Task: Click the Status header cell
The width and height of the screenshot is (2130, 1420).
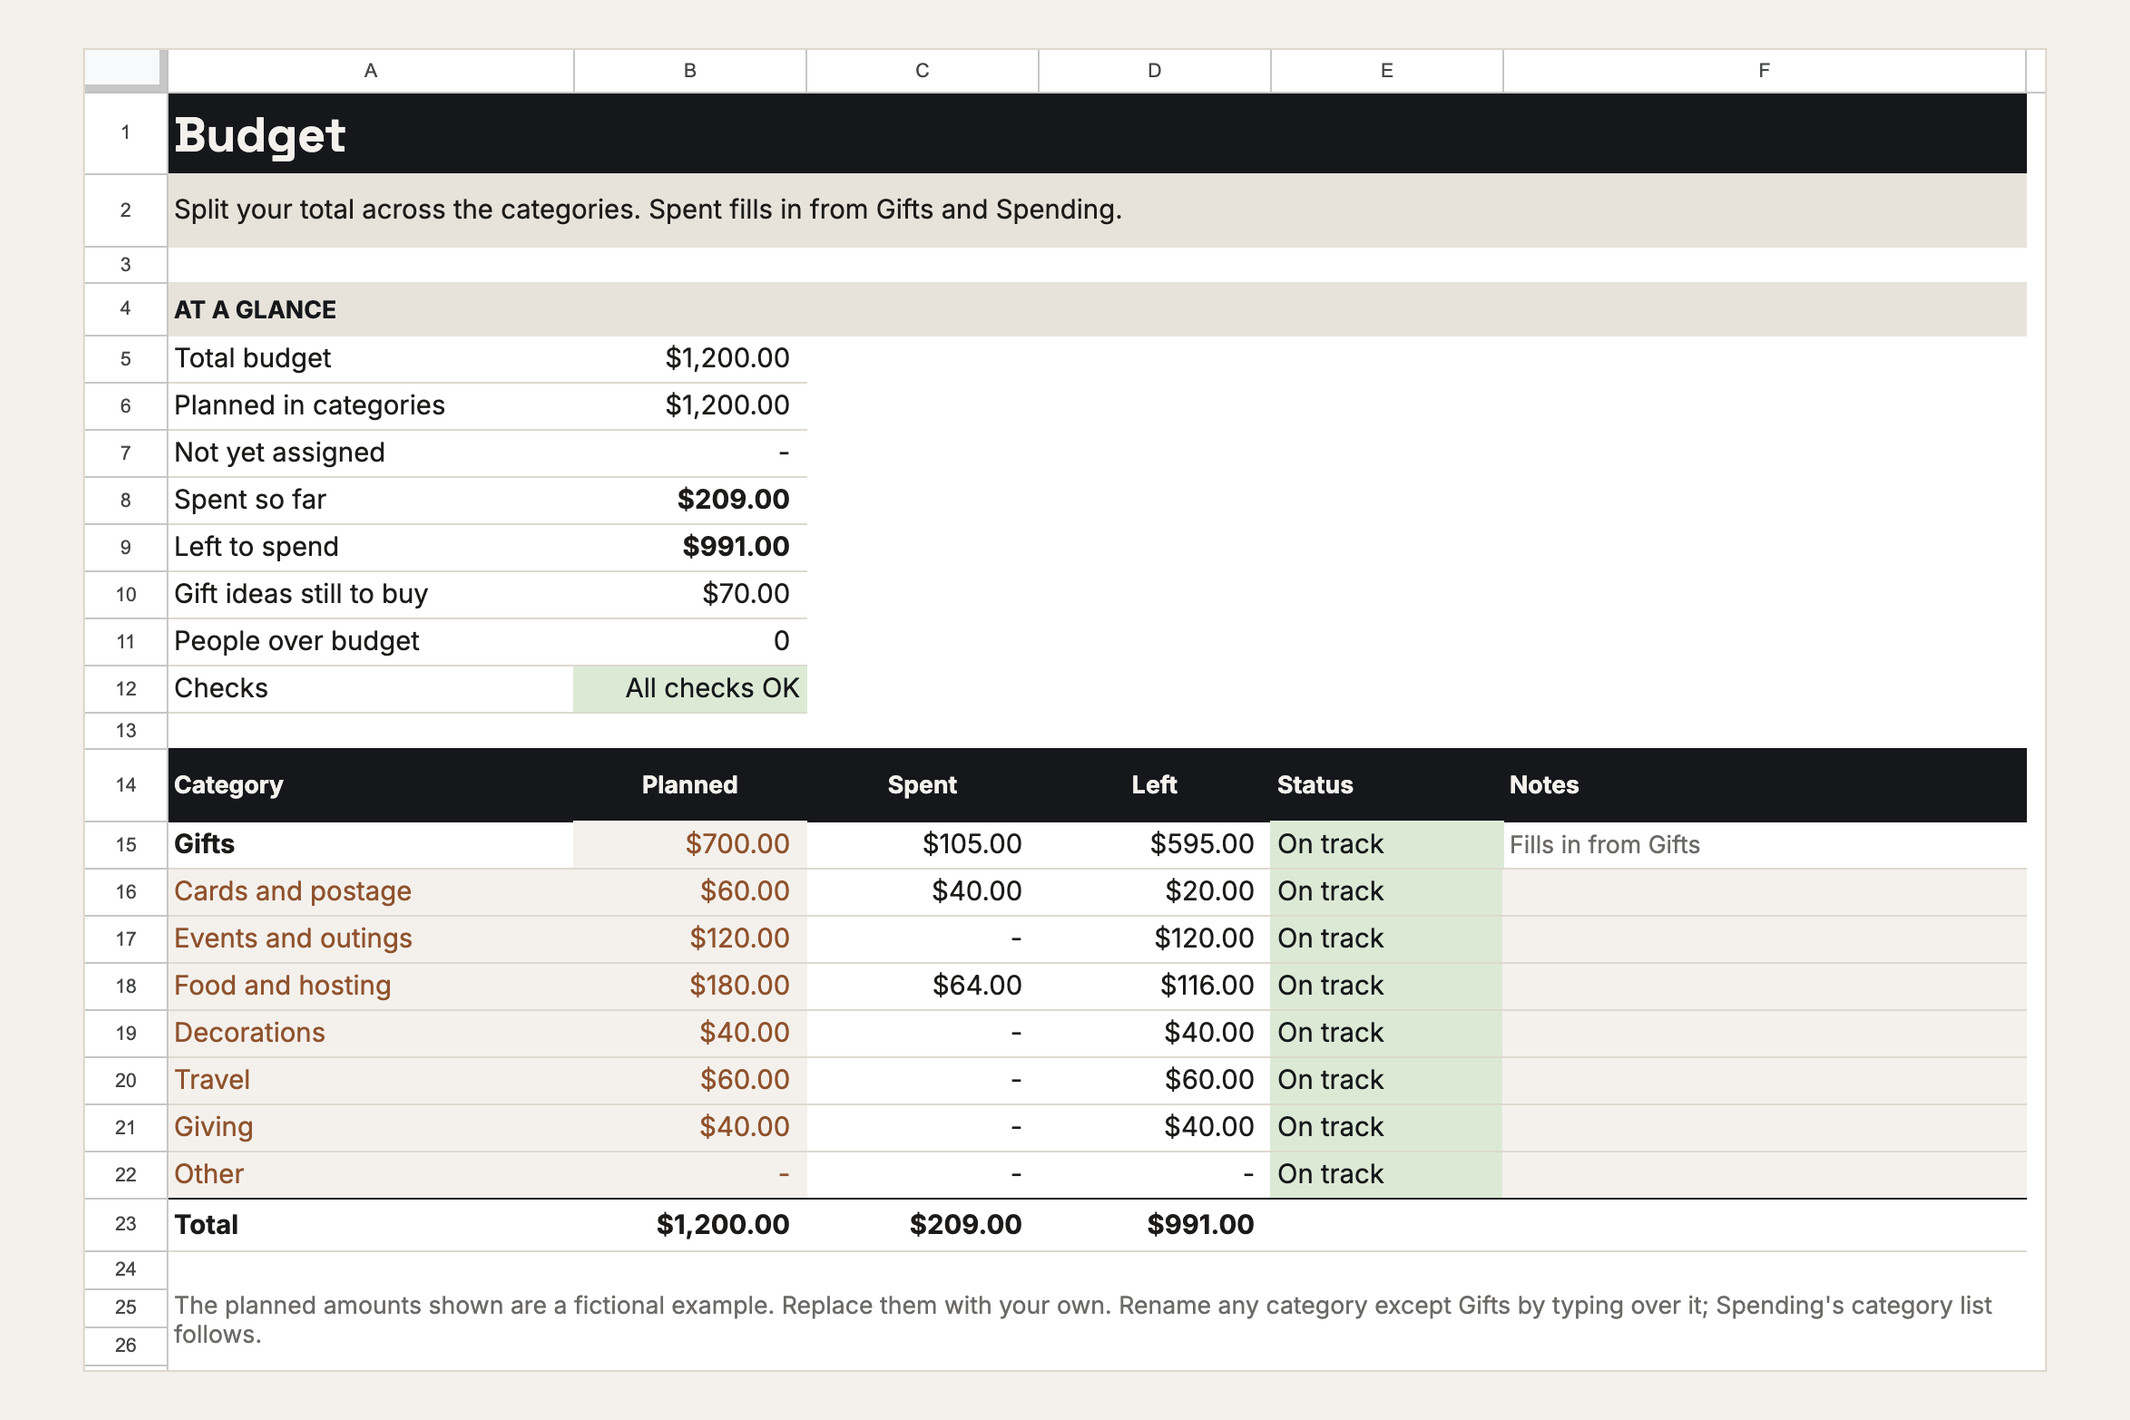Action: pos(1386,785)
